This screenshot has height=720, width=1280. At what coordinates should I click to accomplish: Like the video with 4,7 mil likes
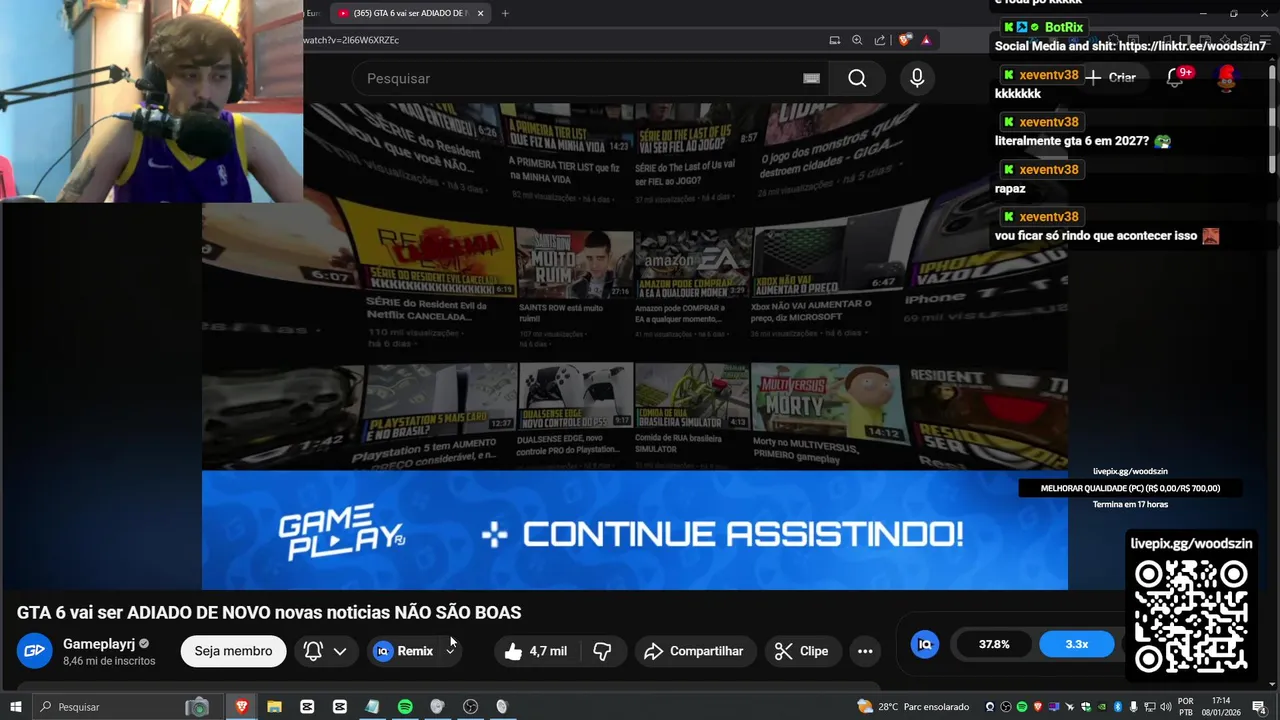535,651
